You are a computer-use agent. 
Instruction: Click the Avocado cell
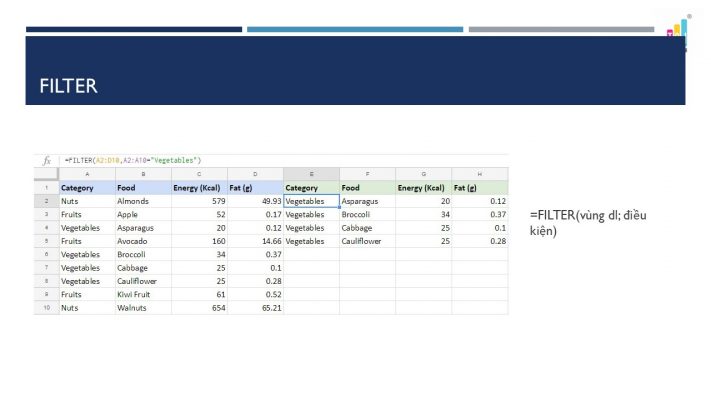pyautogui.click(x=142, y=241)
